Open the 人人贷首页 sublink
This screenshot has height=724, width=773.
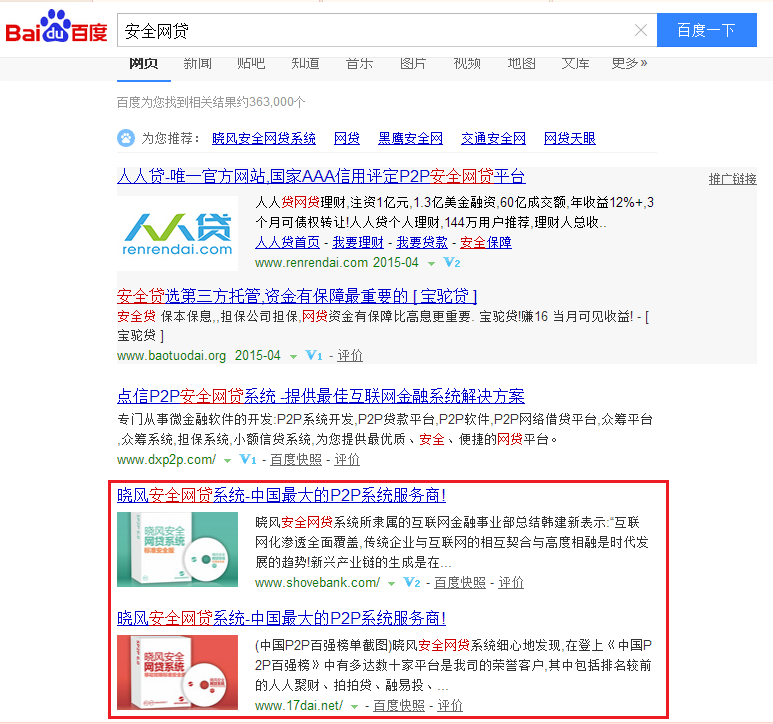pyautogui.click(x=287, y=242)
